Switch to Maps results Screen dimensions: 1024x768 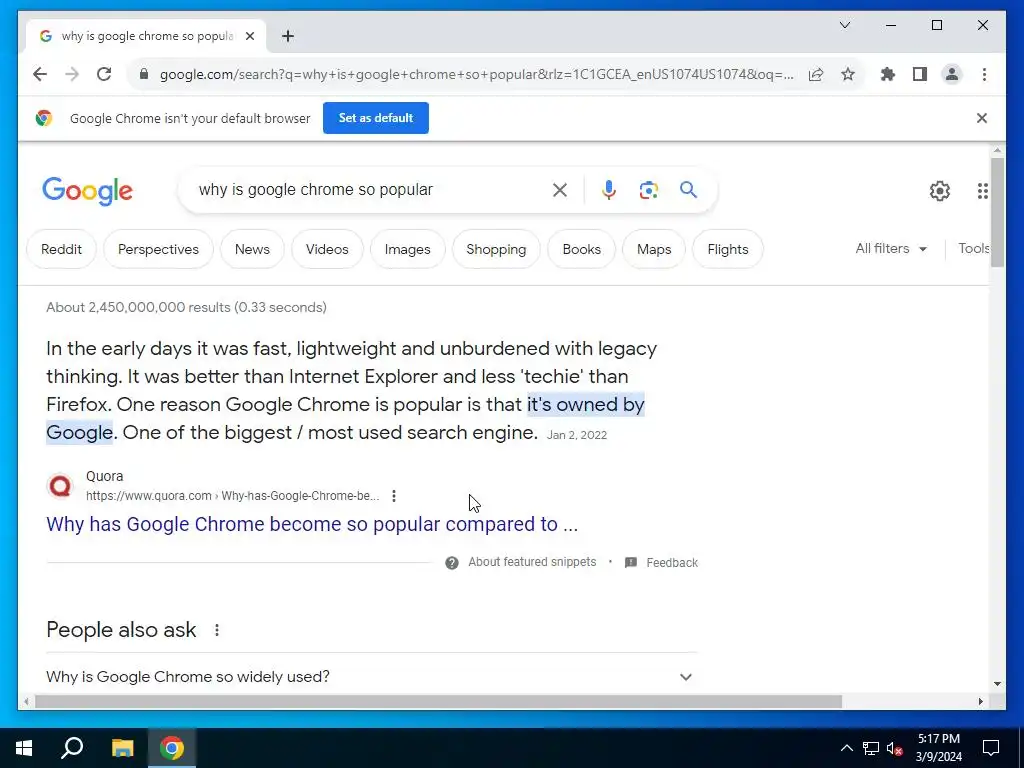654,249
